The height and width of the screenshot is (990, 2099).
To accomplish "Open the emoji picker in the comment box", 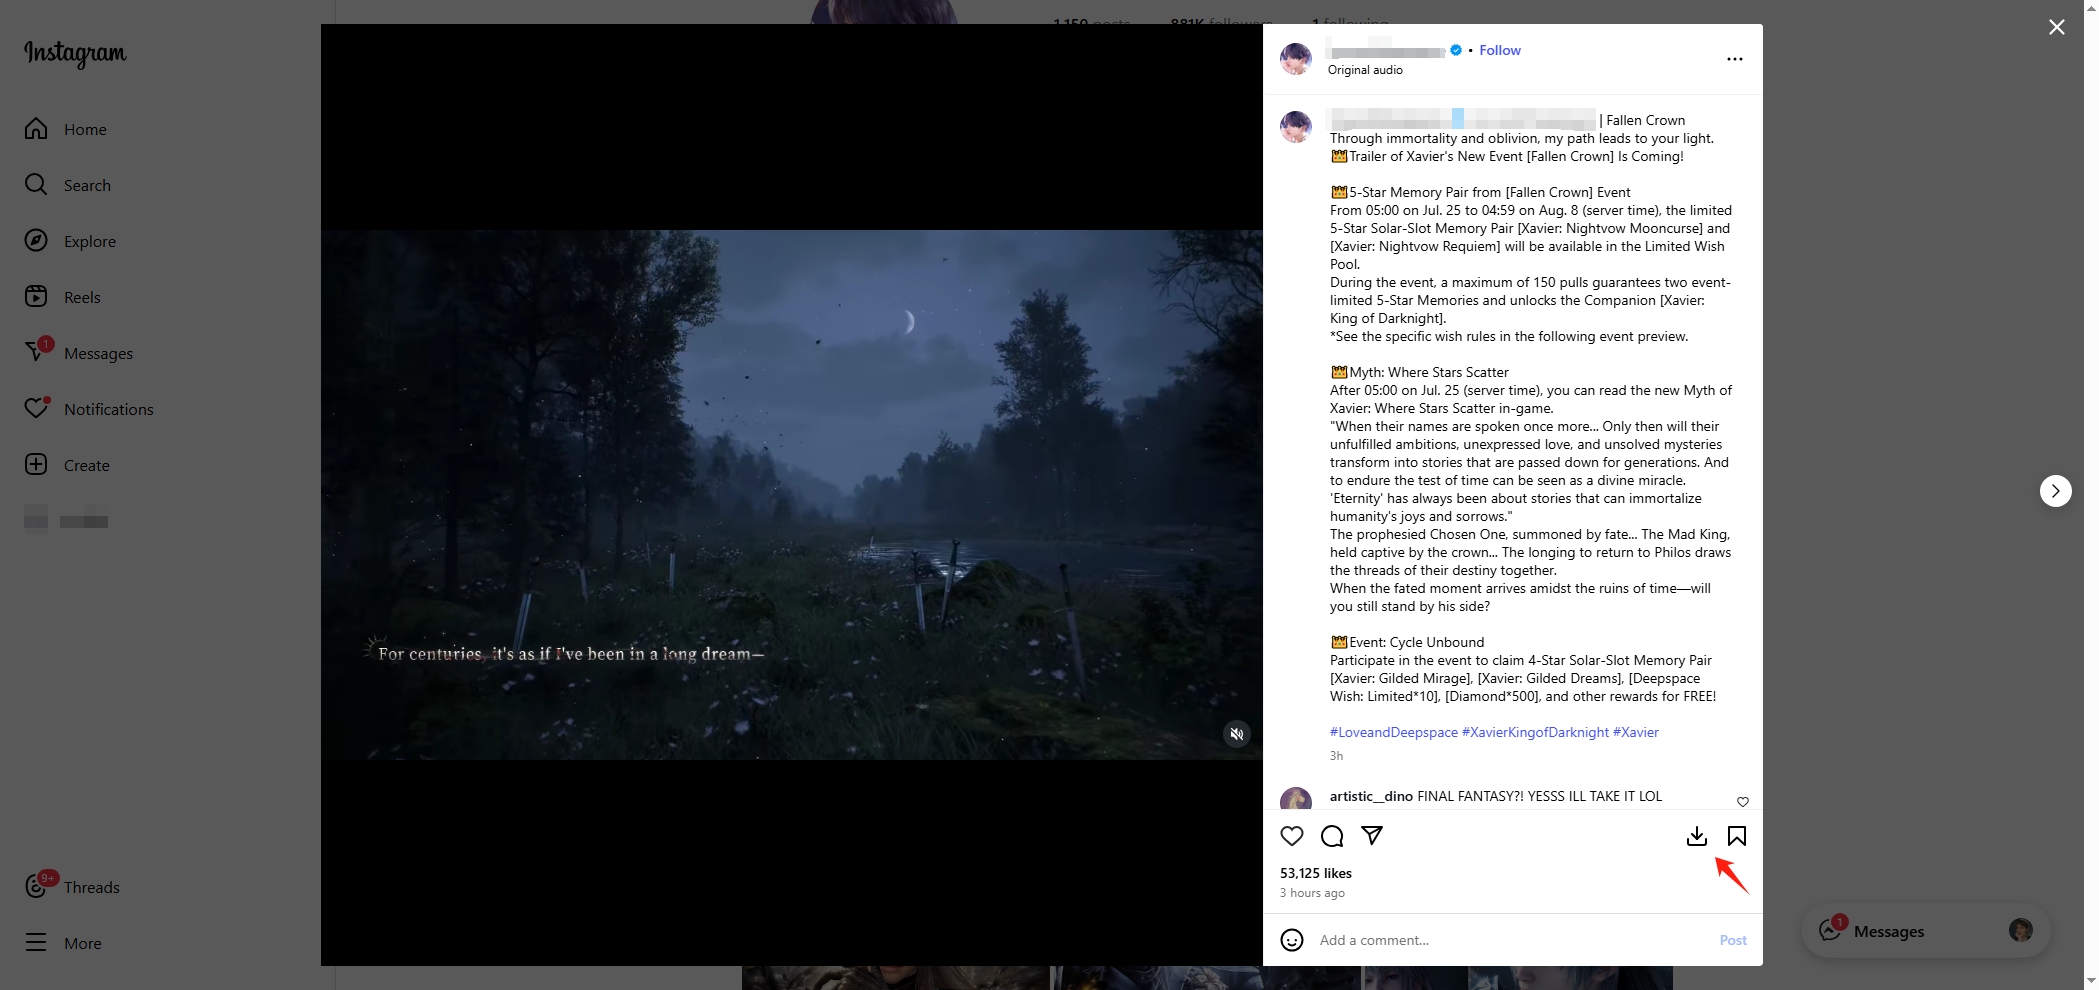I will [1292, 940].
